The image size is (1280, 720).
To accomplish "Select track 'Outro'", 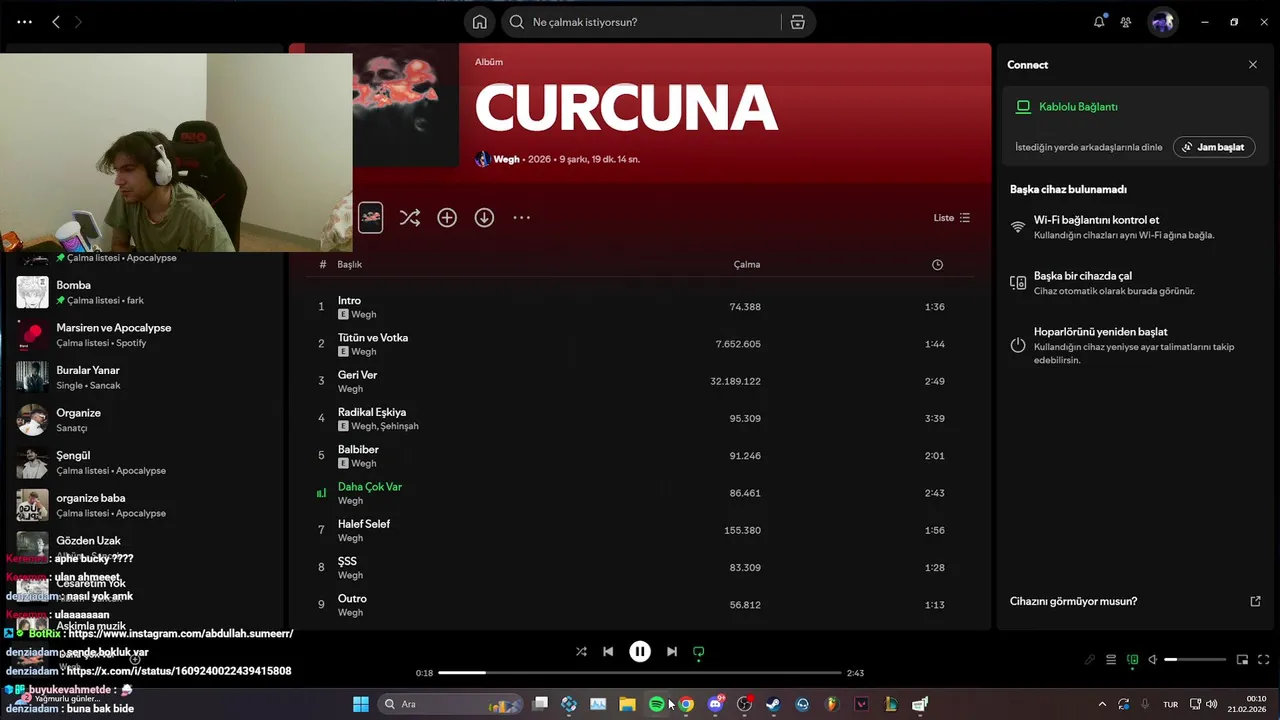I will 352,598.
